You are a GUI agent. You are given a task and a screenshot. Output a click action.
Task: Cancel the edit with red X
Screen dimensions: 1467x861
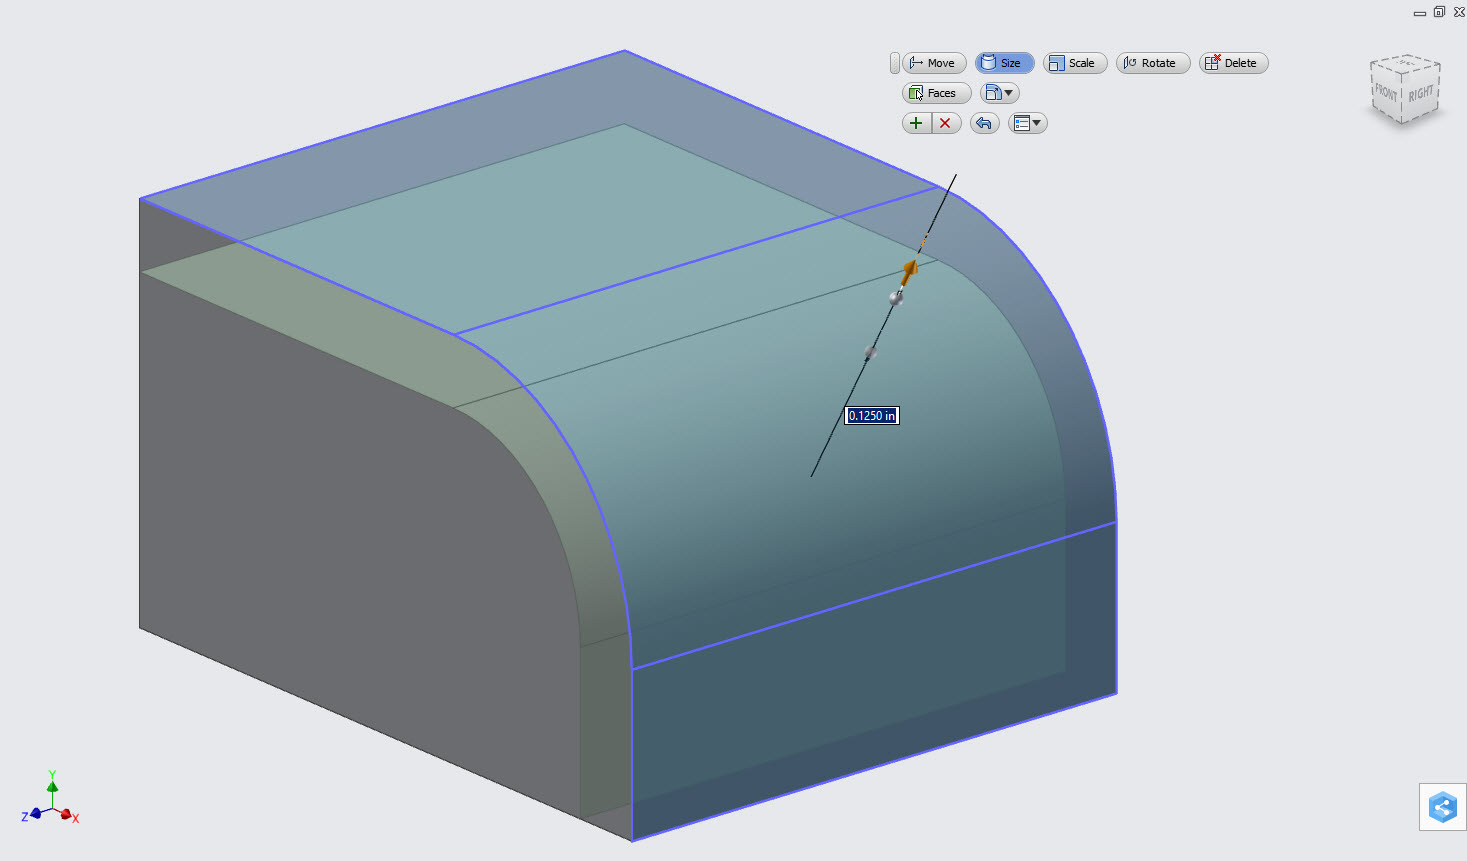pos(946,123)
